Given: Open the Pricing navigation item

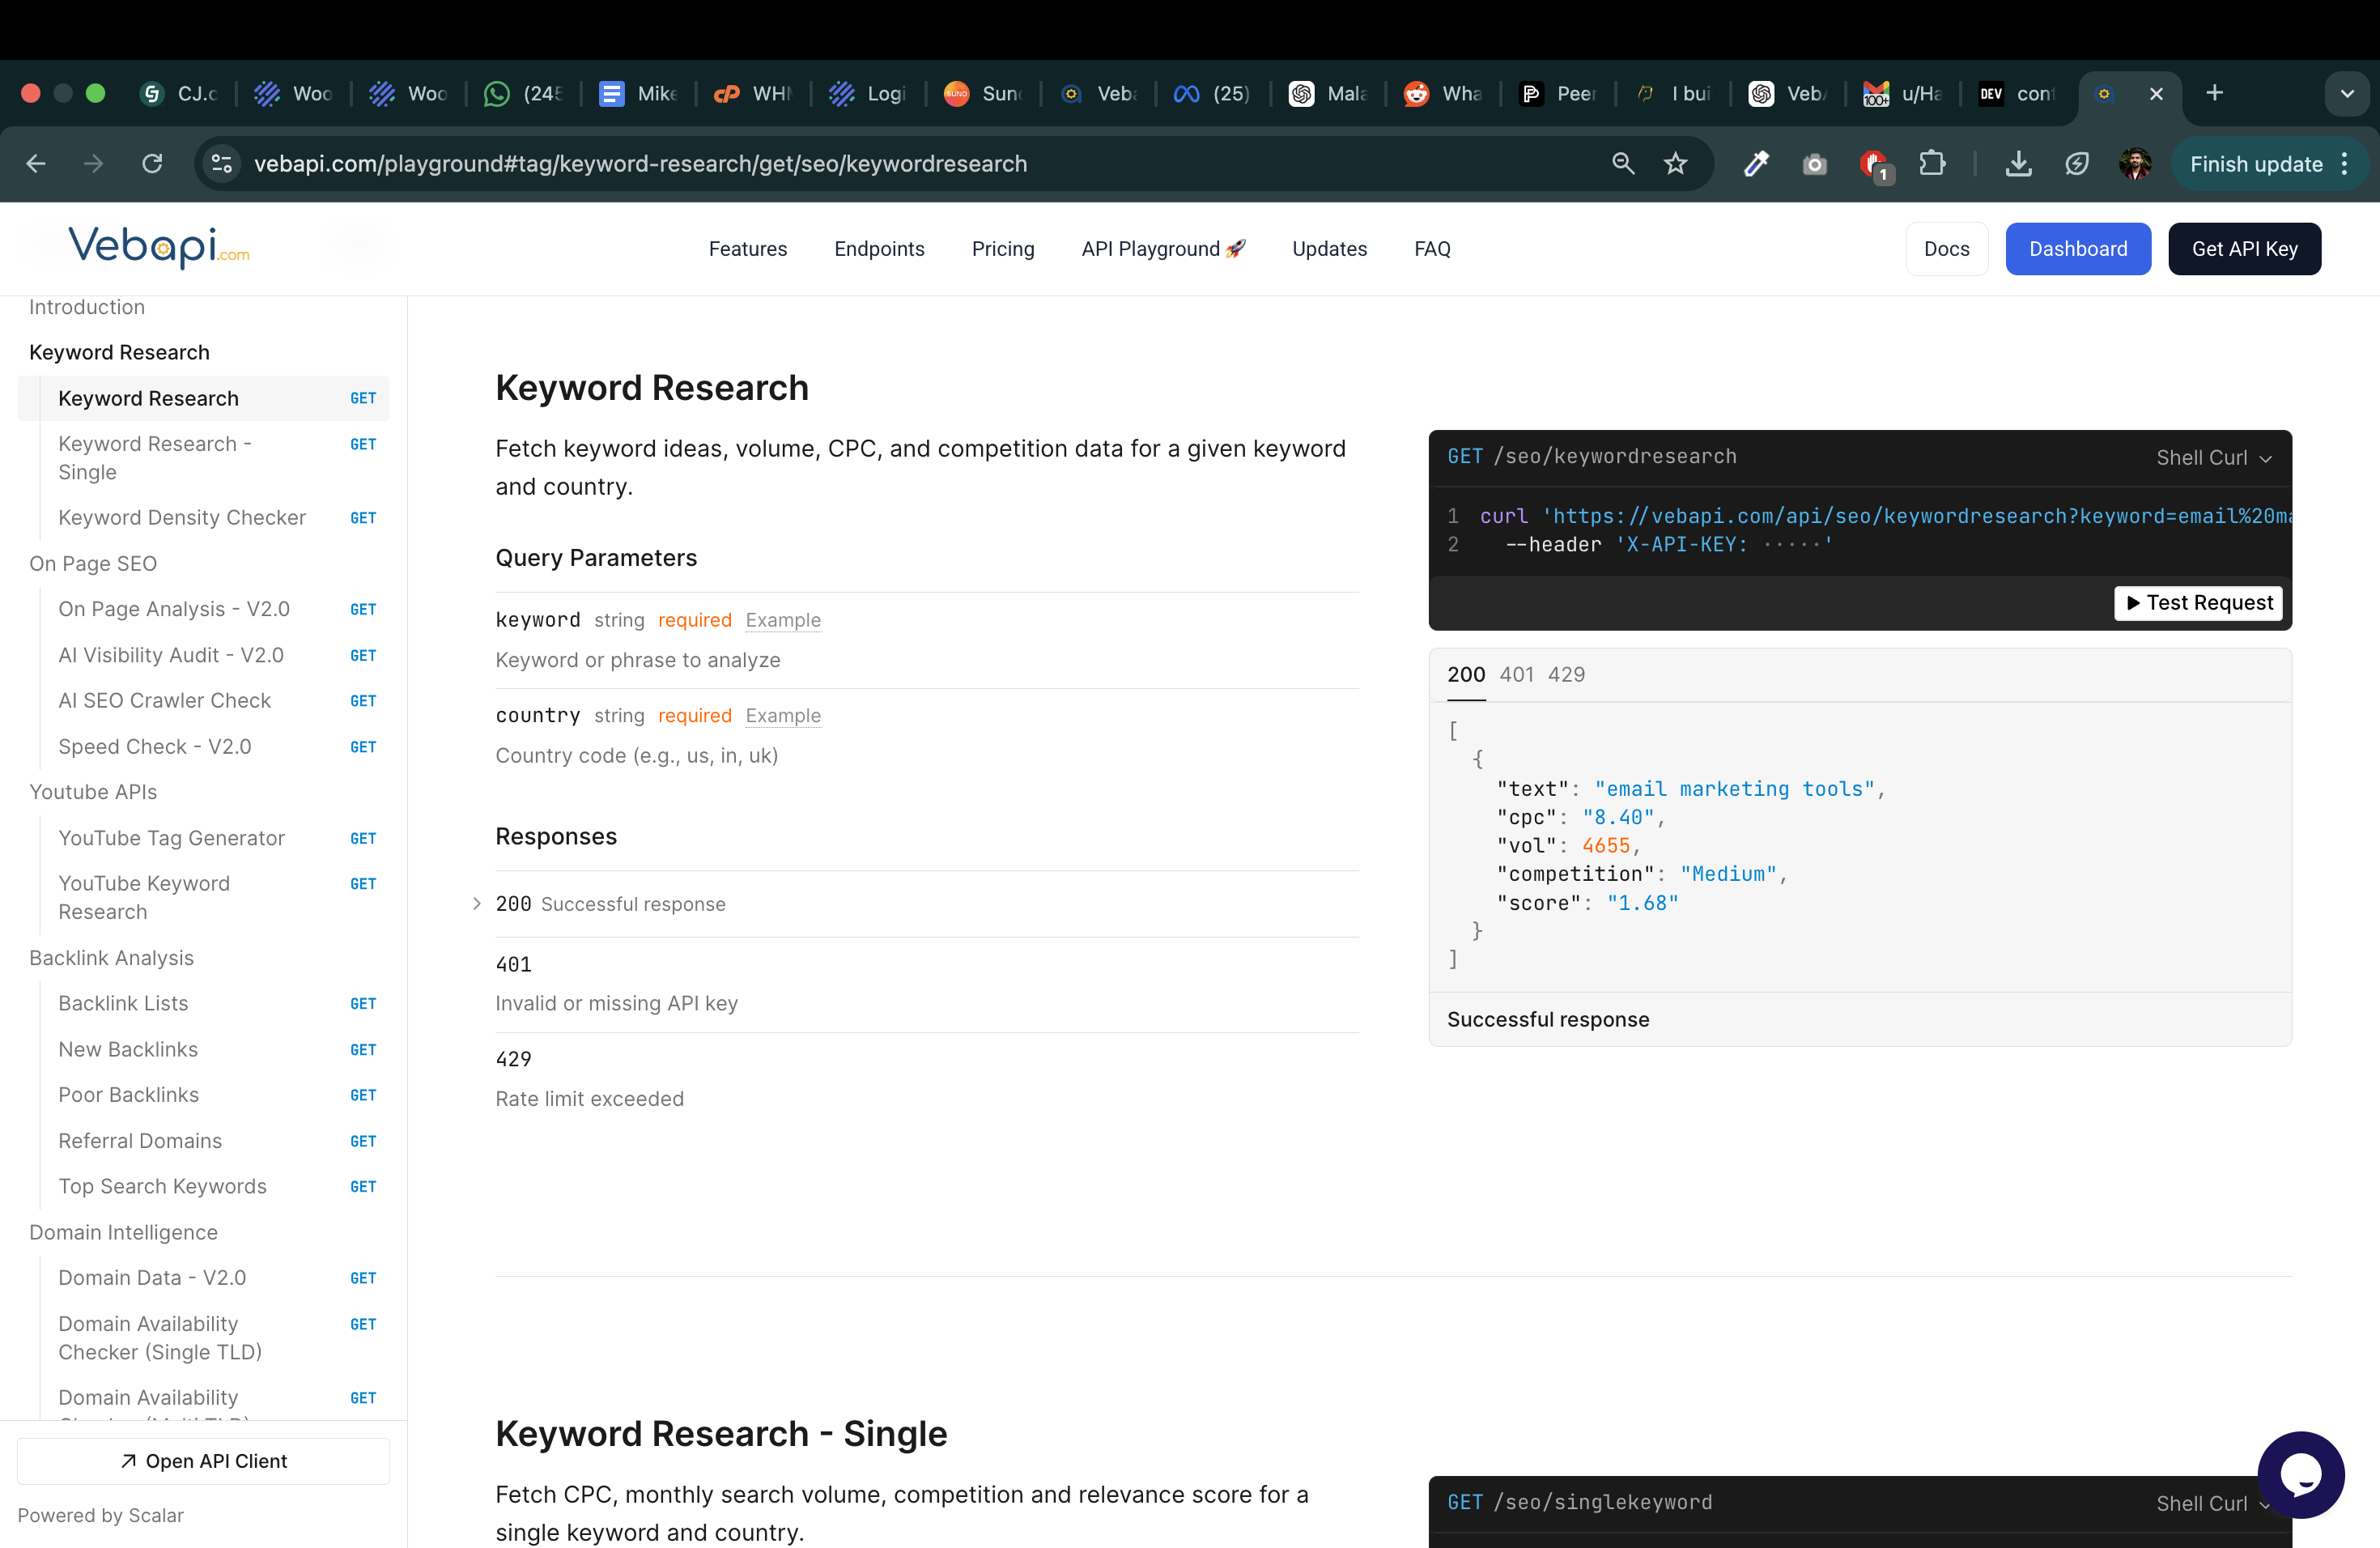Looking at the screenshot, I should pos(1003,248).
